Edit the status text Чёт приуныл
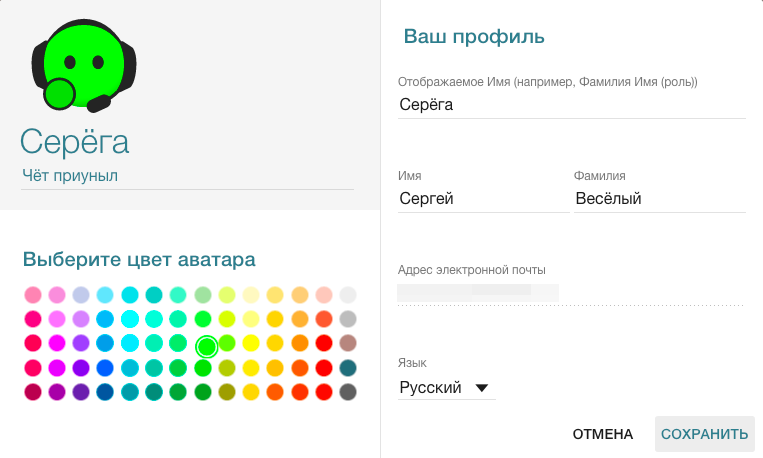Screen dimensions: 763x458 [x=188, y=176]
